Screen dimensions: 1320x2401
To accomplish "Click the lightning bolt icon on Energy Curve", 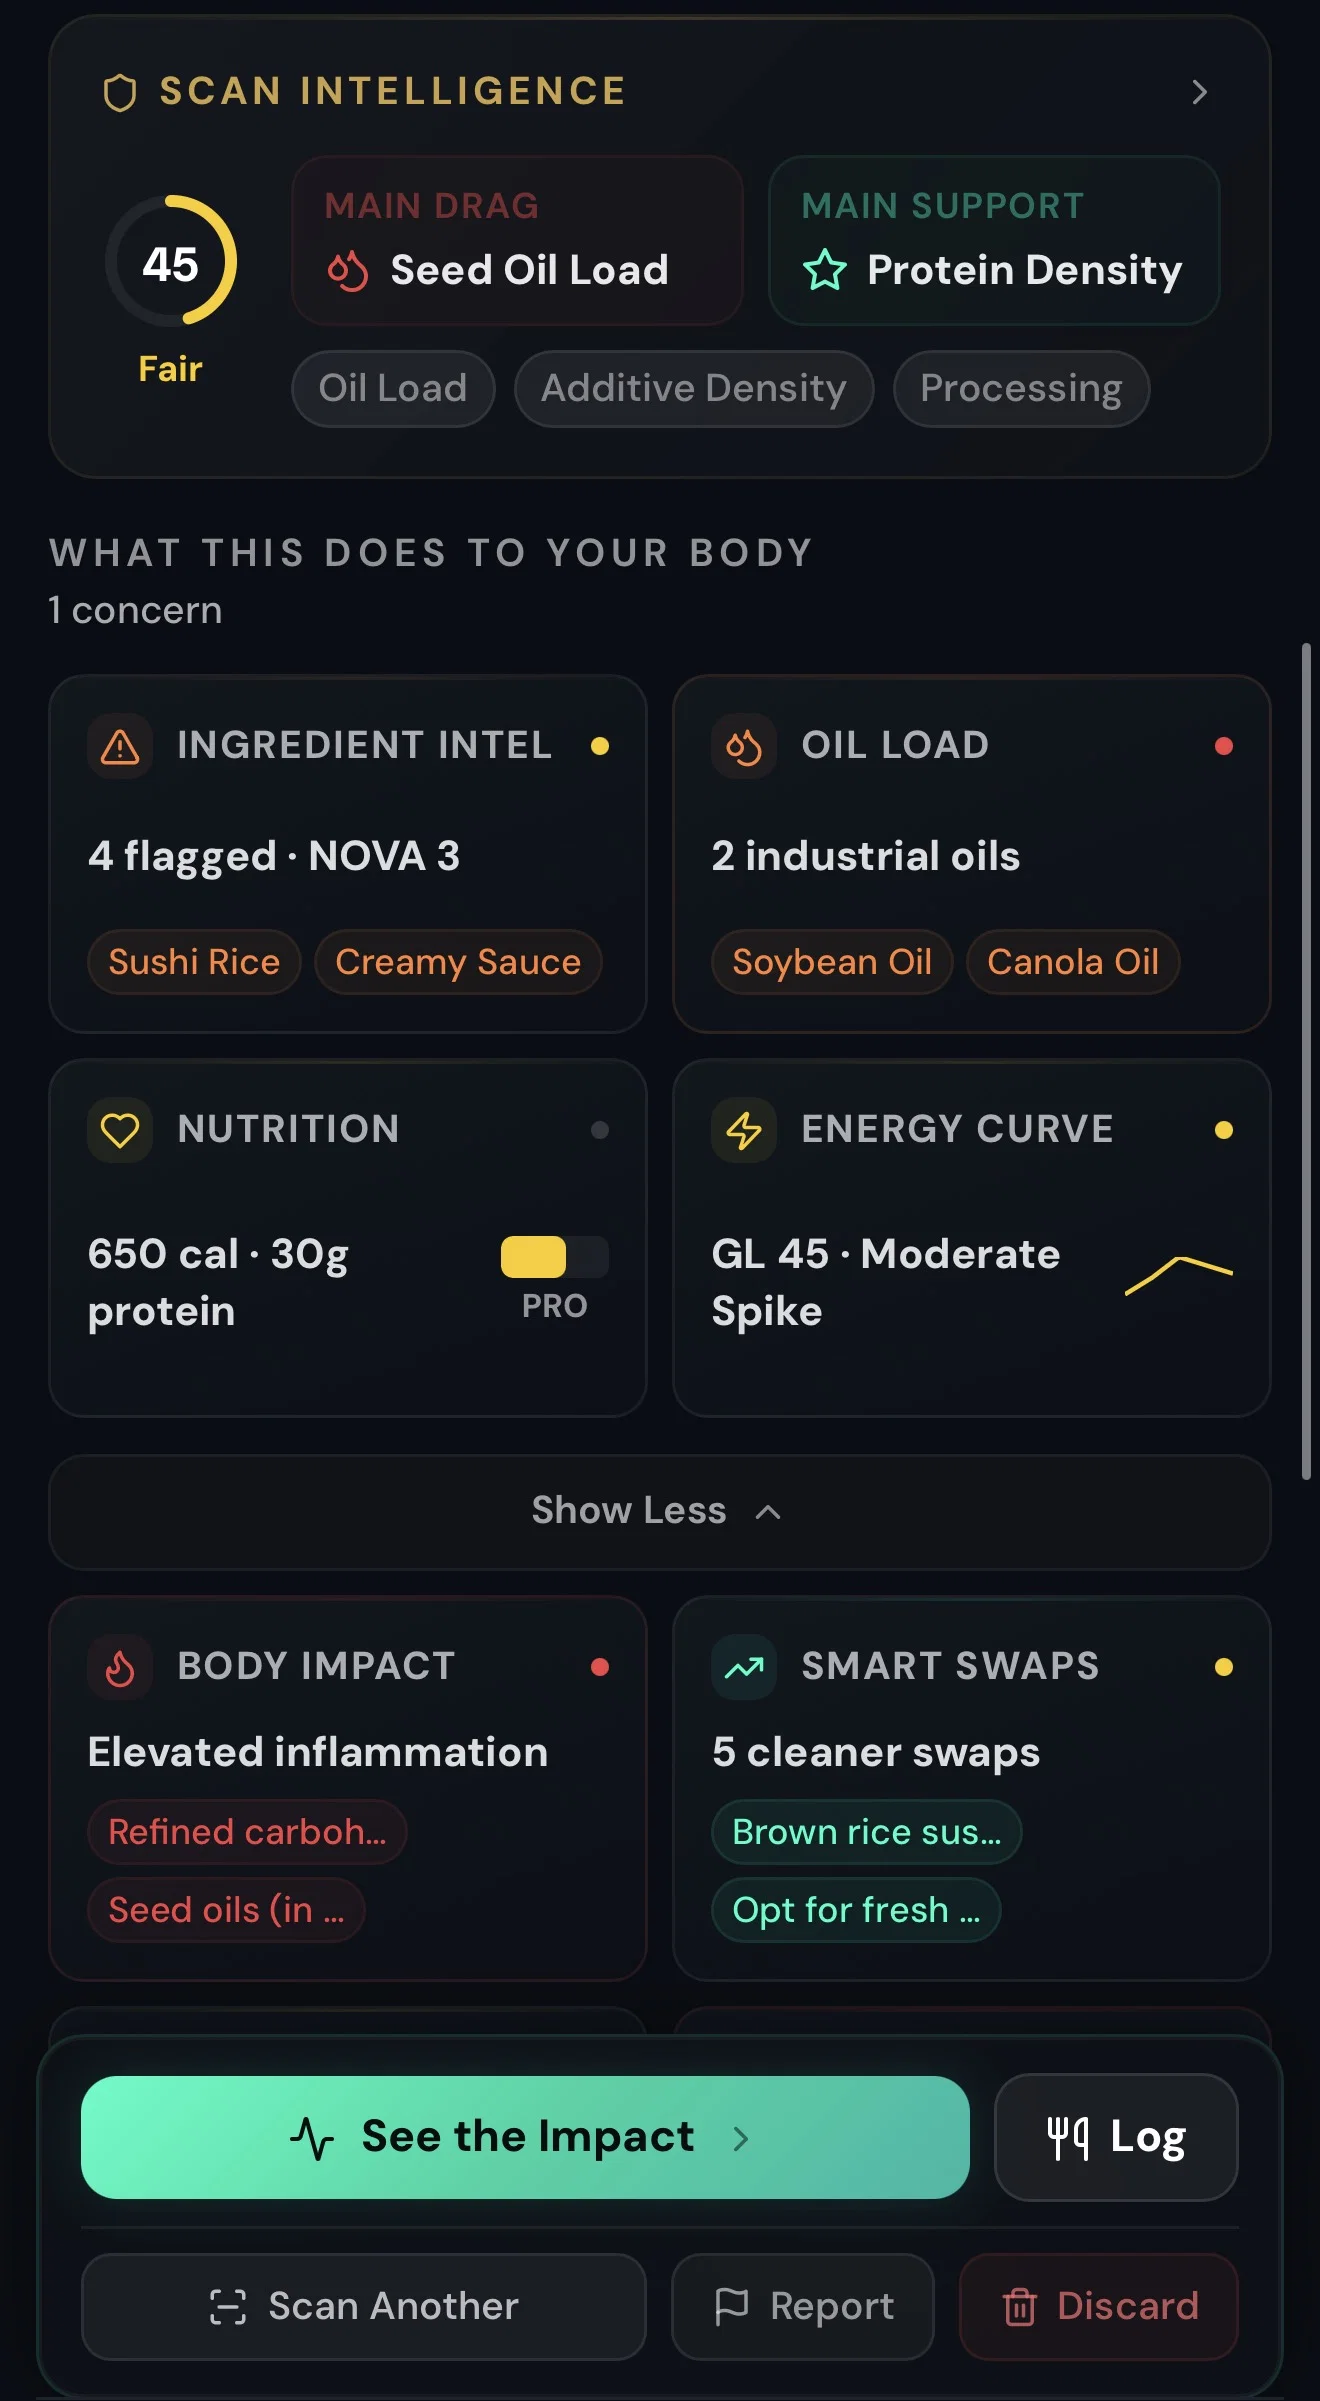I will click(x=744, y=1130).
